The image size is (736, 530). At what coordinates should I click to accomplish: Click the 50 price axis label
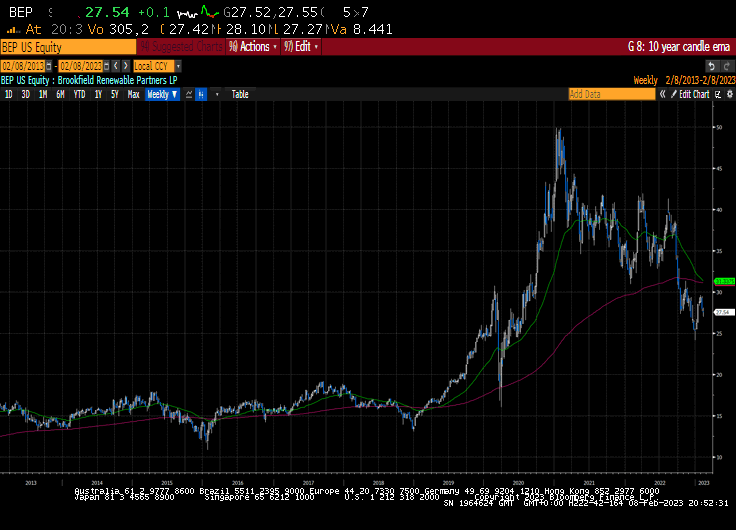click(x=720, y=127)
